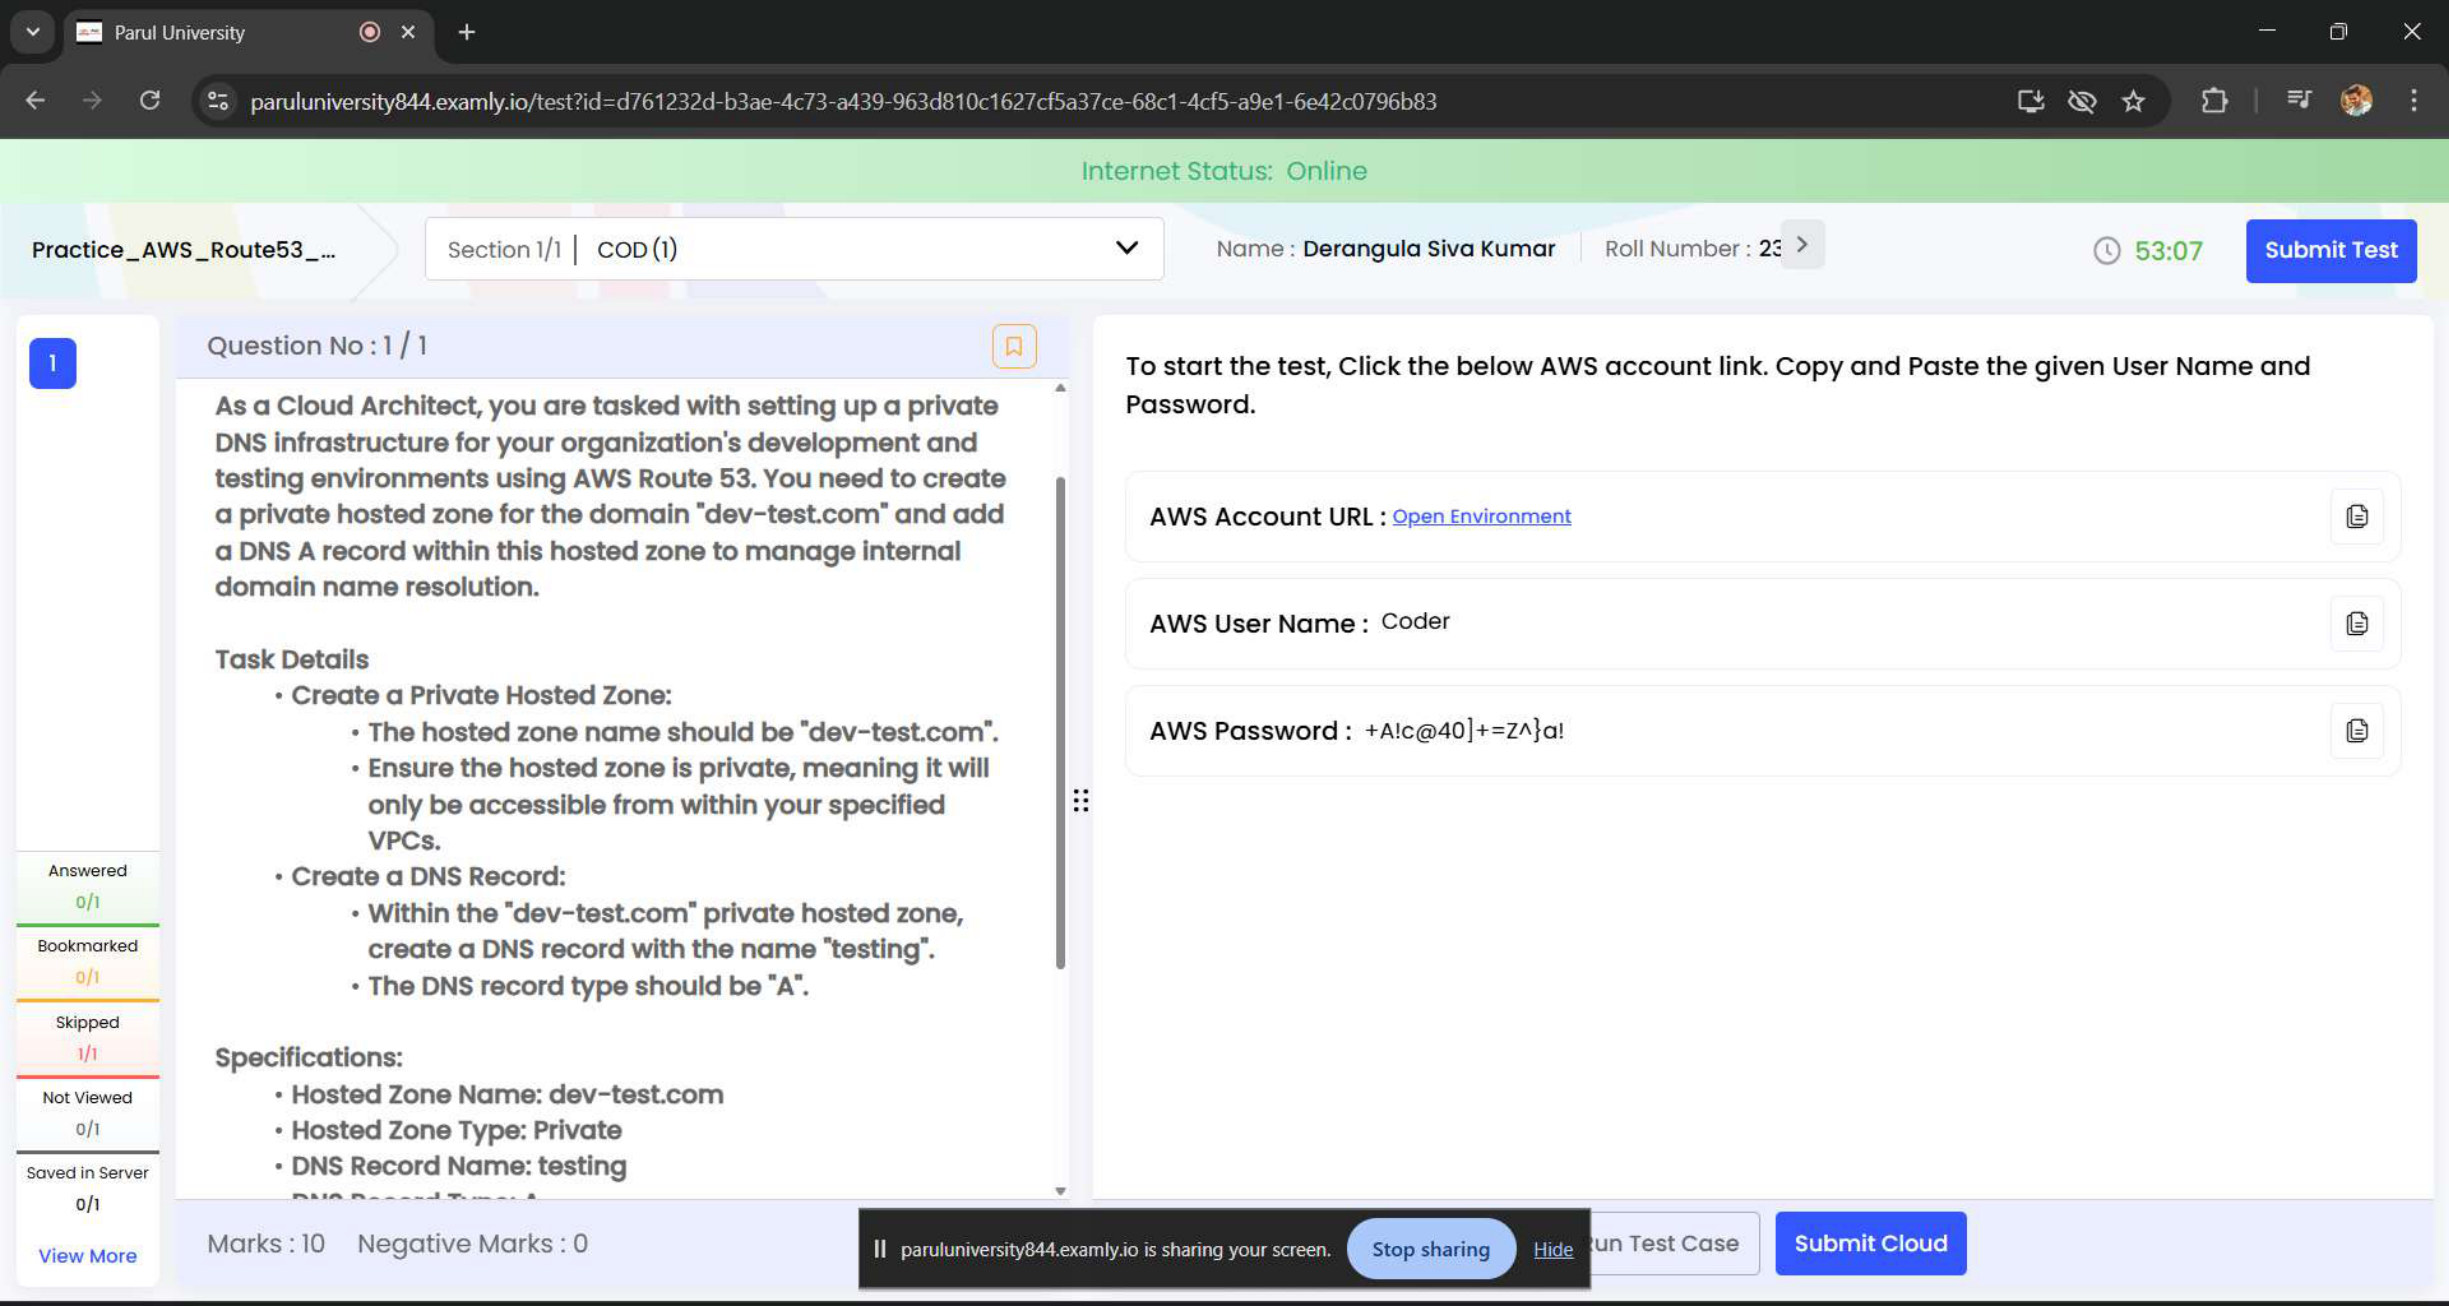Expand the Section 1/1 COD dropdown
Viewport: 2449px width, 1306px height.
point(794,249)
